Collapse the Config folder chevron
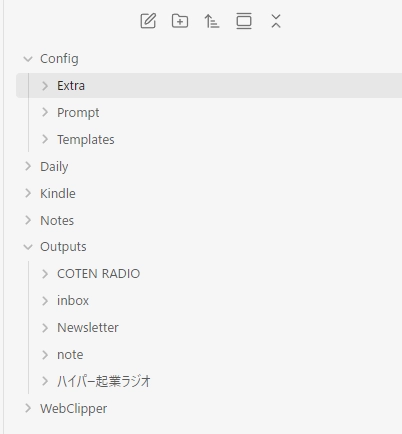The image size is (402, 434). (28, 59)
